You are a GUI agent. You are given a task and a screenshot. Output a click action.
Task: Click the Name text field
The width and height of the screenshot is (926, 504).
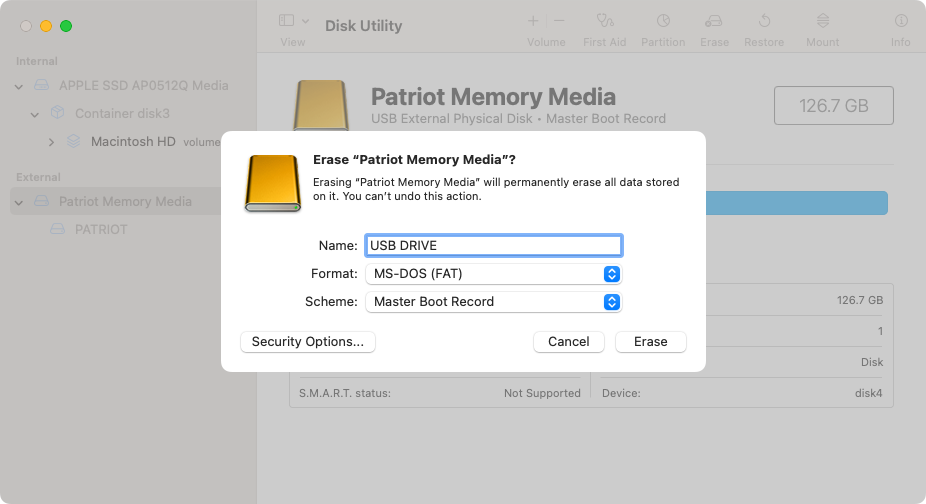494,246
